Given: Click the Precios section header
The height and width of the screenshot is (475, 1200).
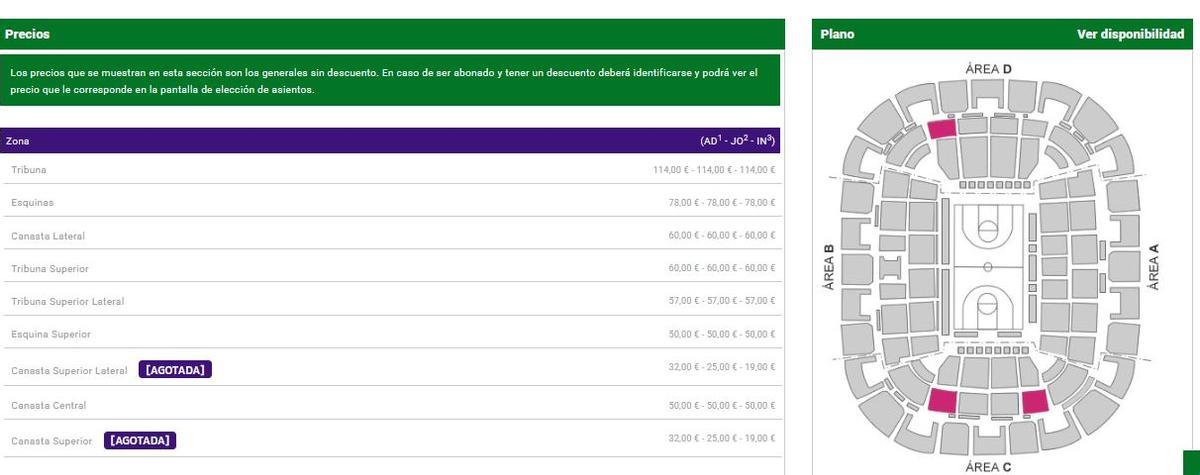Looking at the screenshot, I should tap(28, 34).
